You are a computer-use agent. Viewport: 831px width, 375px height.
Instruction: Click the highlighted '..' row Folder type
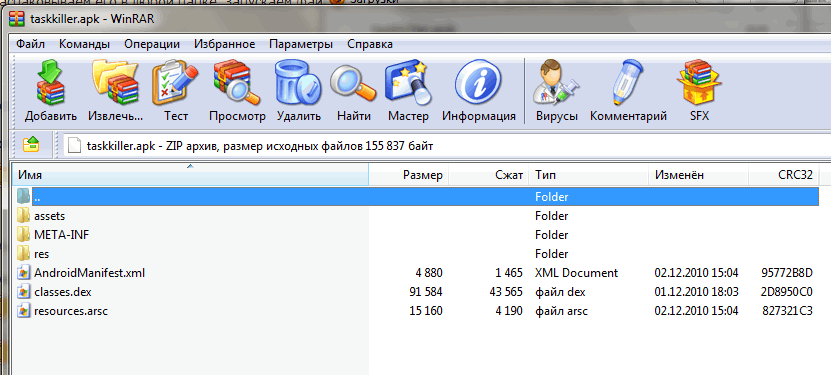pyautogui.click(x=552, y=197)
